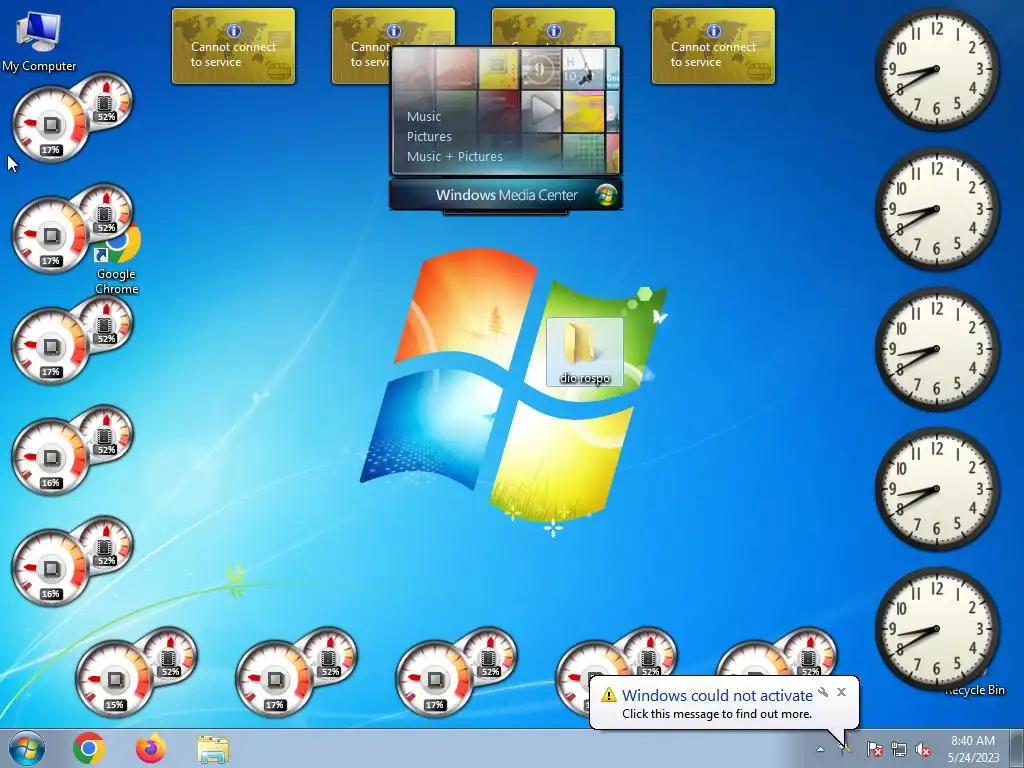The image size is (1024, 768).
Task: Choose Music + Pictures in Media Center gadget
Action: pyautogui.click(x=455, y=157)
